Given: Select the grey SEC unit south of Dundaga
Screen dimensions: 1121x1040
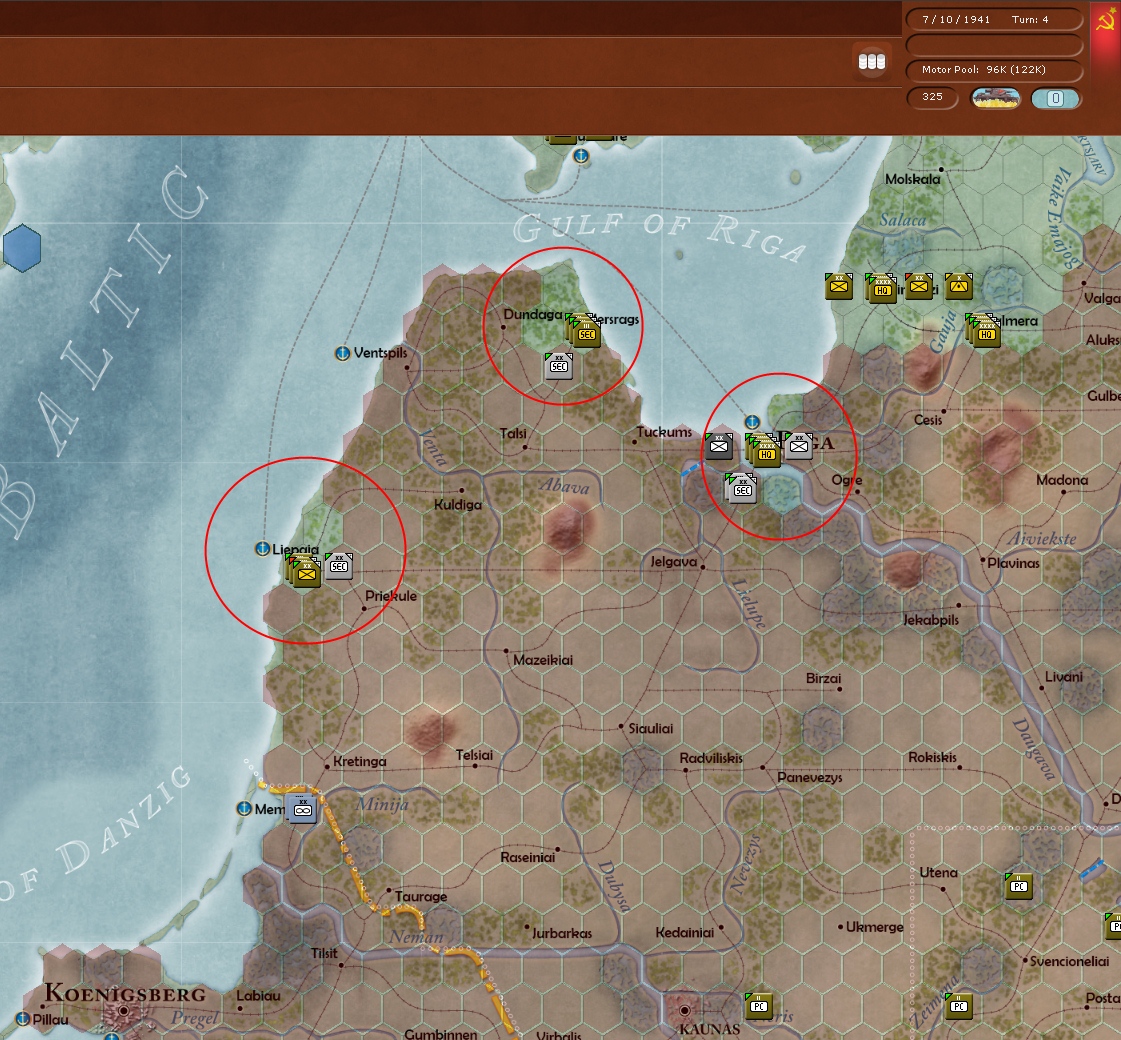Looking at the screenshot, I should (558, 366).
